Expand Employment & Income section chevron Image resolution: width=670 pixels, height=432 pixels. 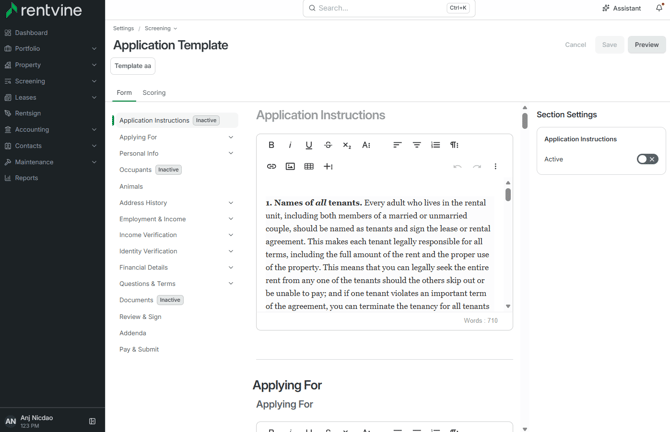(x=231, y=219)
